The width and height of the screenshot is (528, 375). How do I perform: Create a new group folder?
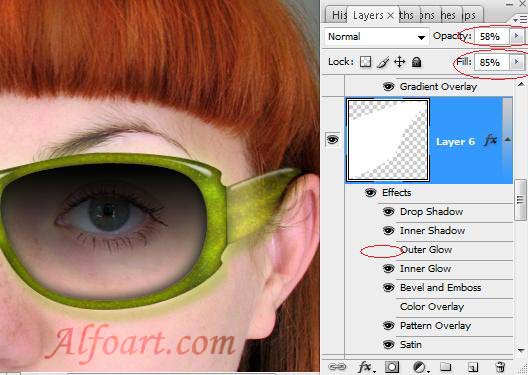(446, 366)
